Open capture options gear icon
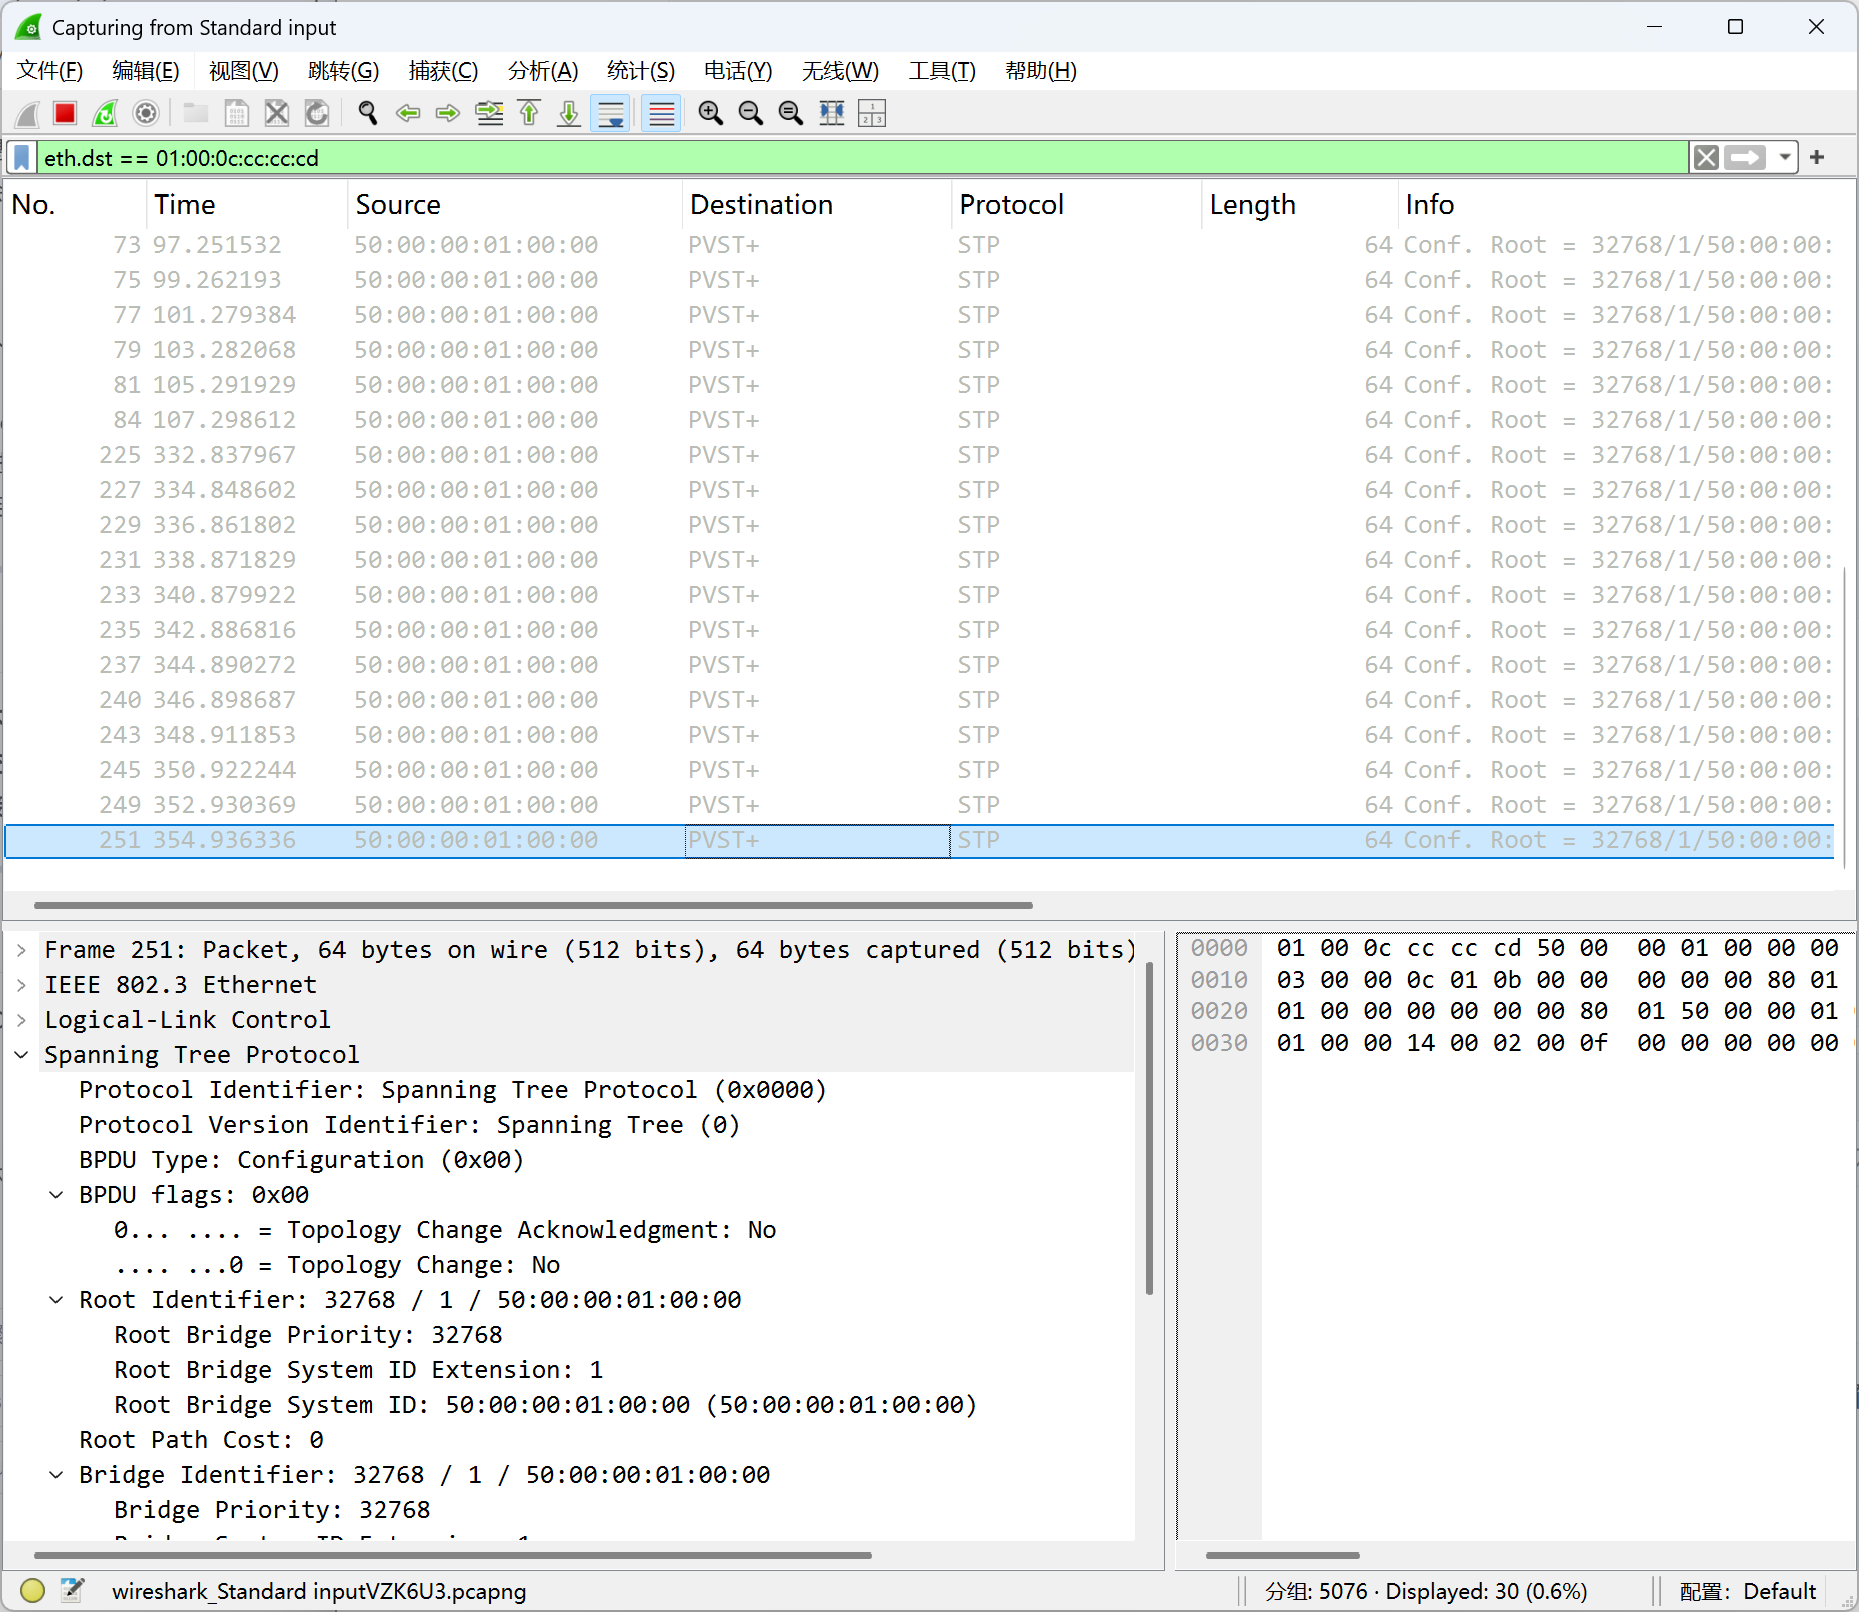The height and width of the screenshot is (1612, 1859). [x=146, y=114]
